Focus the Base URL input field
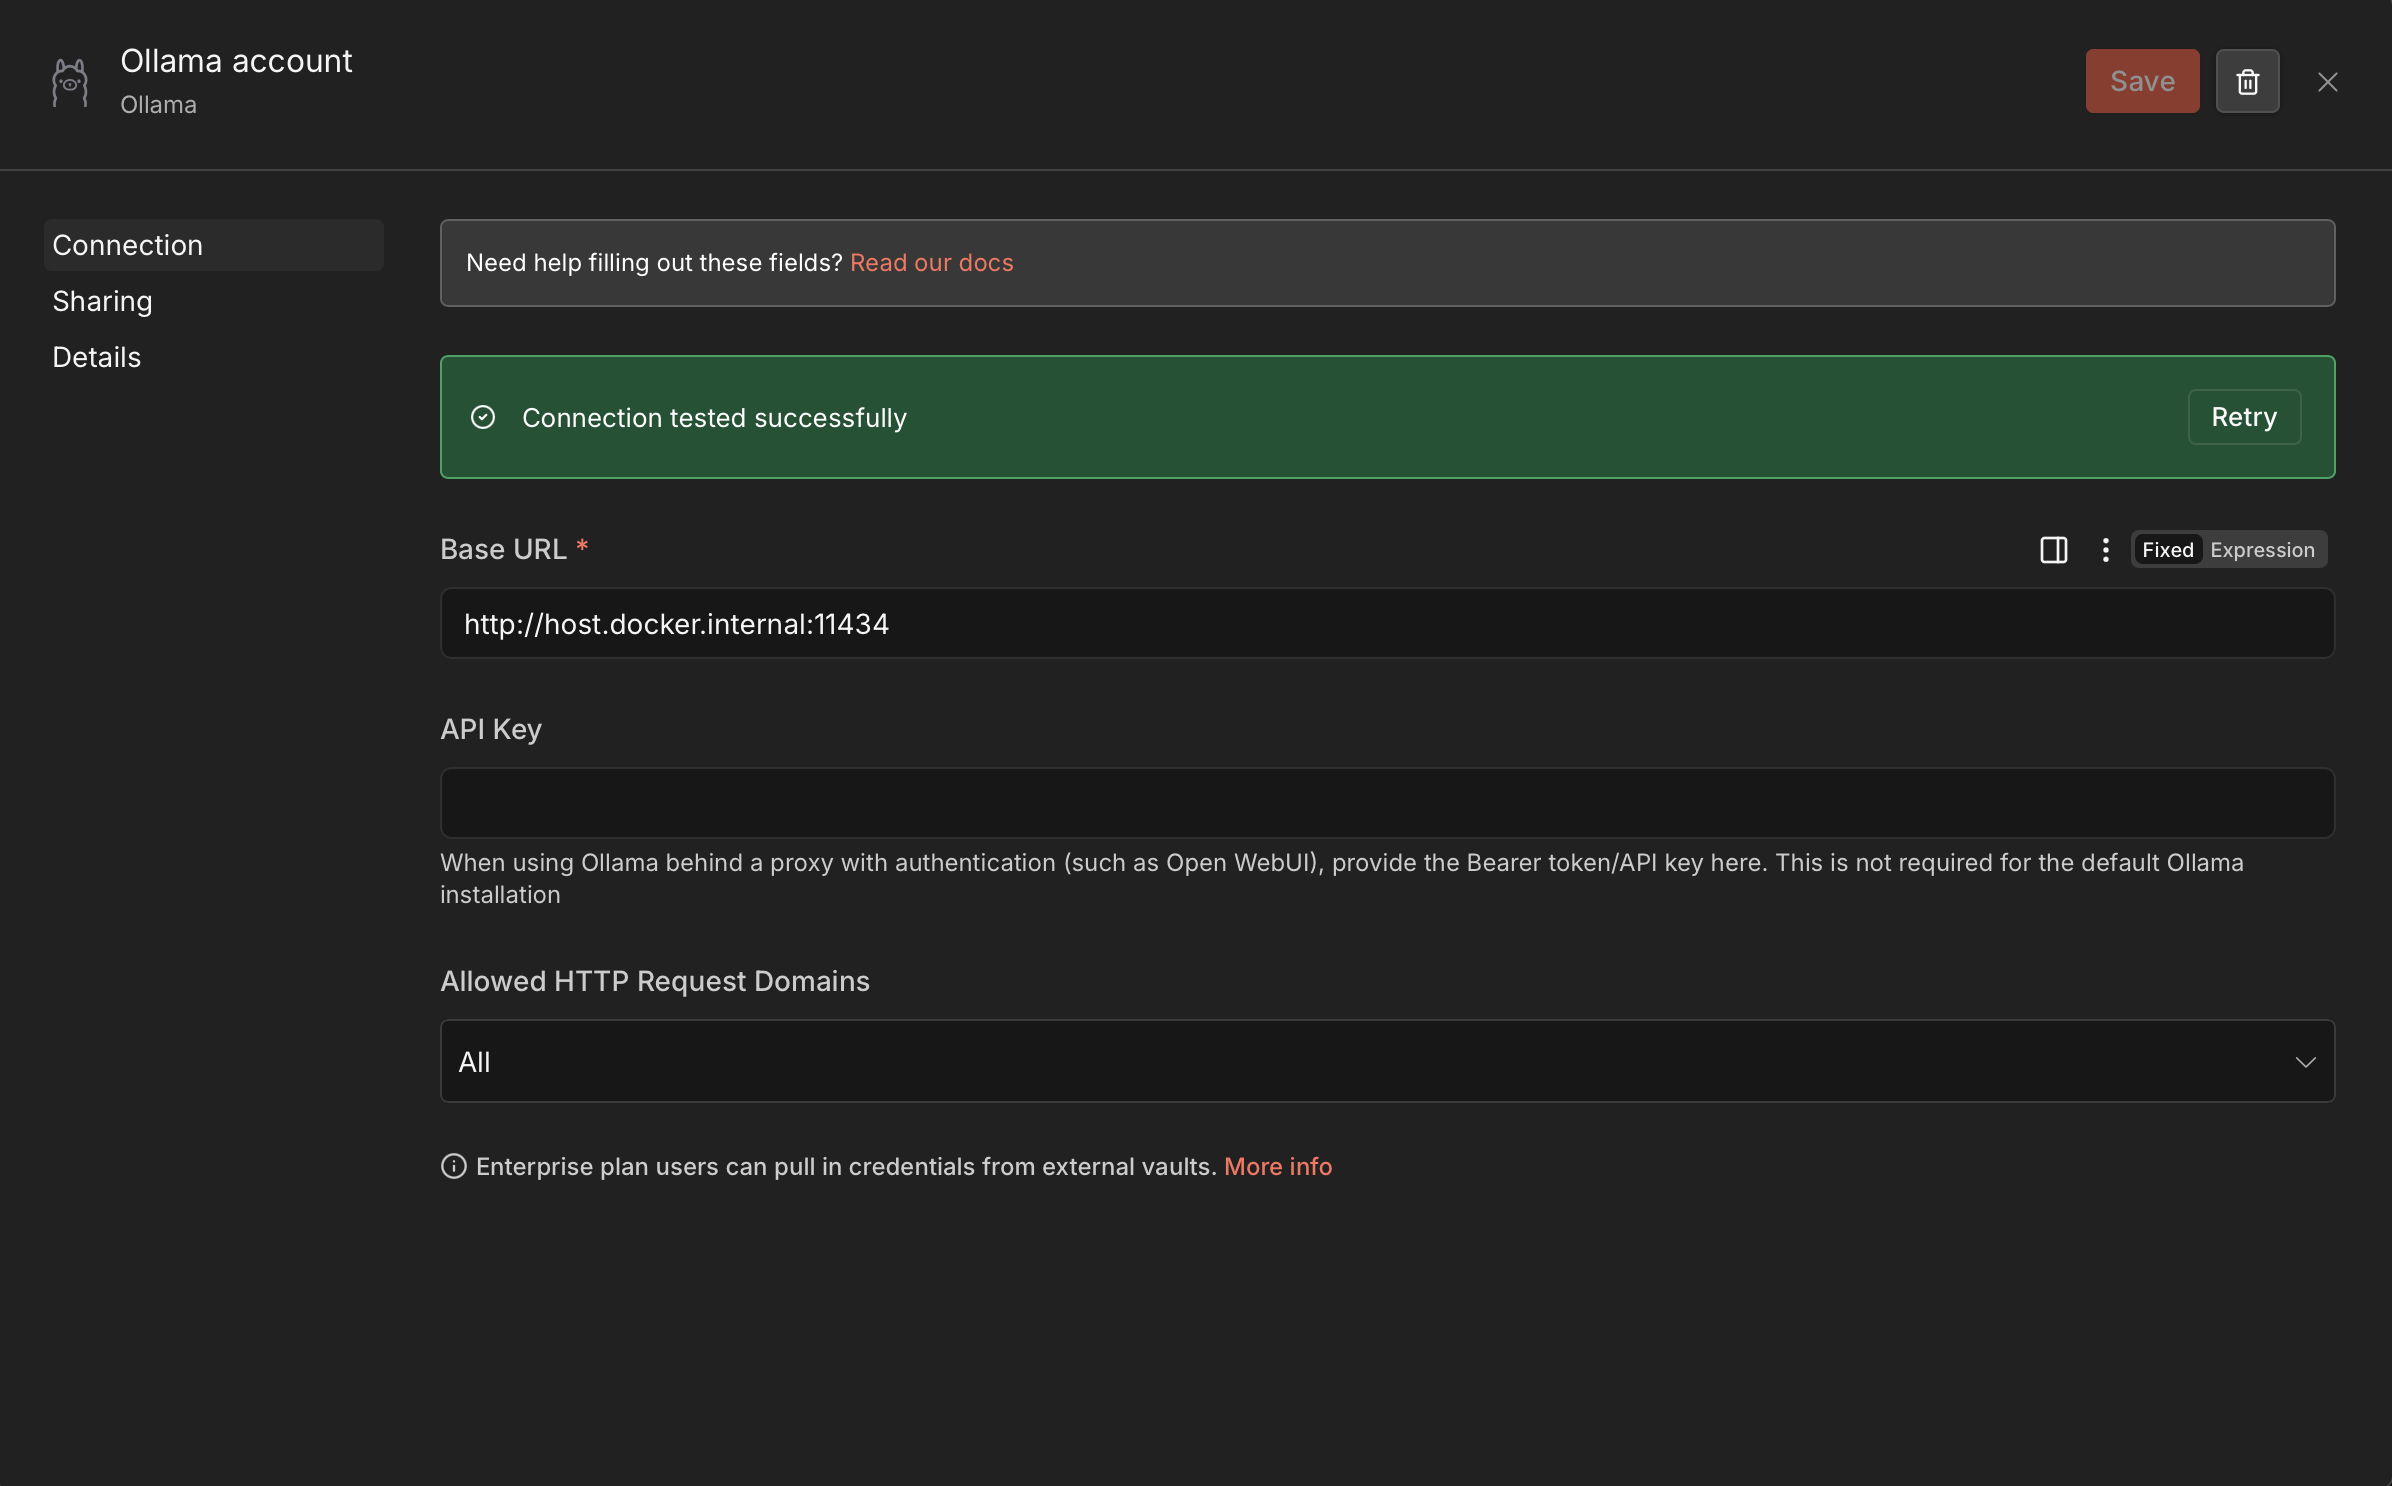2392x1486 pixels. [x=1388, y=623]
